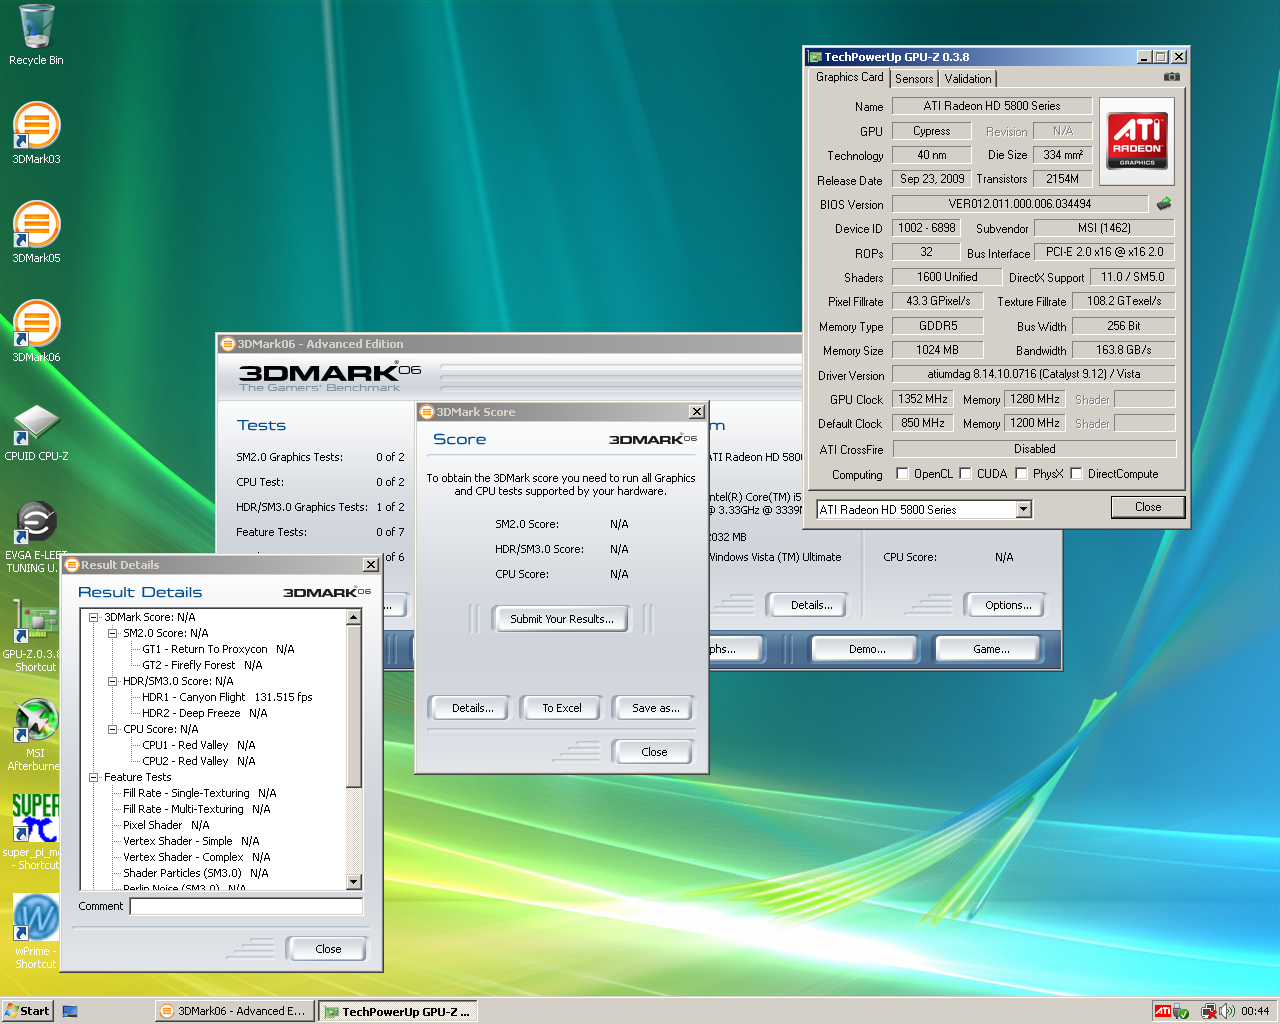Viewport: 1280px width, 1024px height.
Task: Click the show desktop icon in the taskbar
Action: (70, 1011)
